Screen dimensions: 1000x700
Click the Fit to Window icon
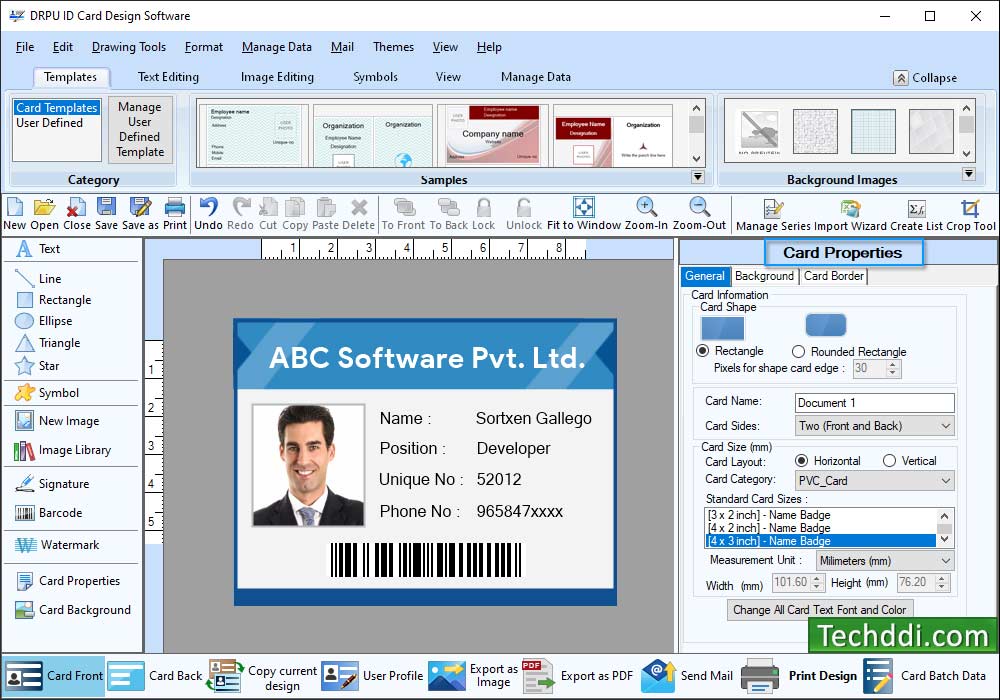tap(584, 207)
